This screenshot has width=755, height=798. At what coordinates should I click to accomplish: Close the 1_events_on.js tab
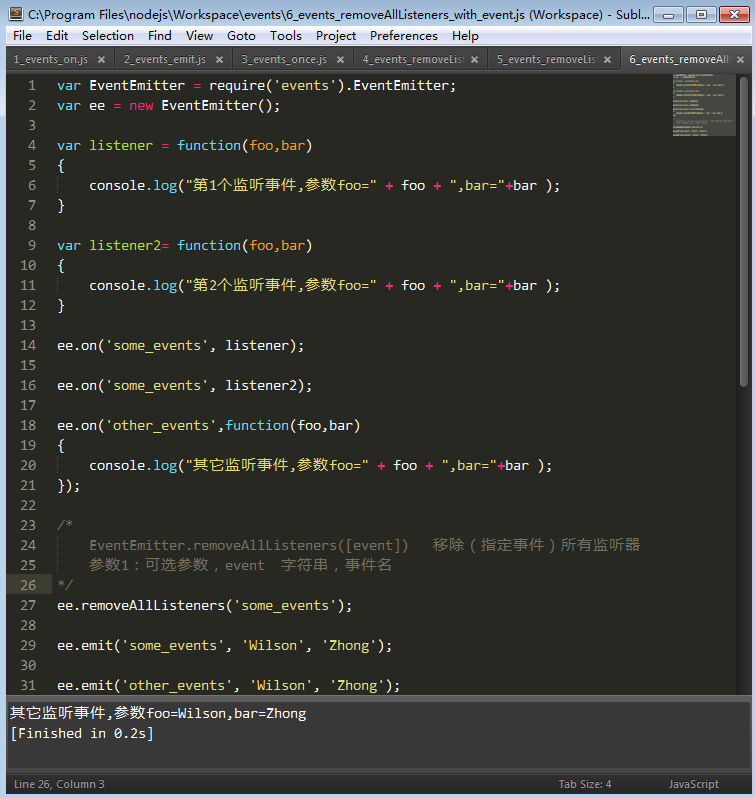[101, 60]
